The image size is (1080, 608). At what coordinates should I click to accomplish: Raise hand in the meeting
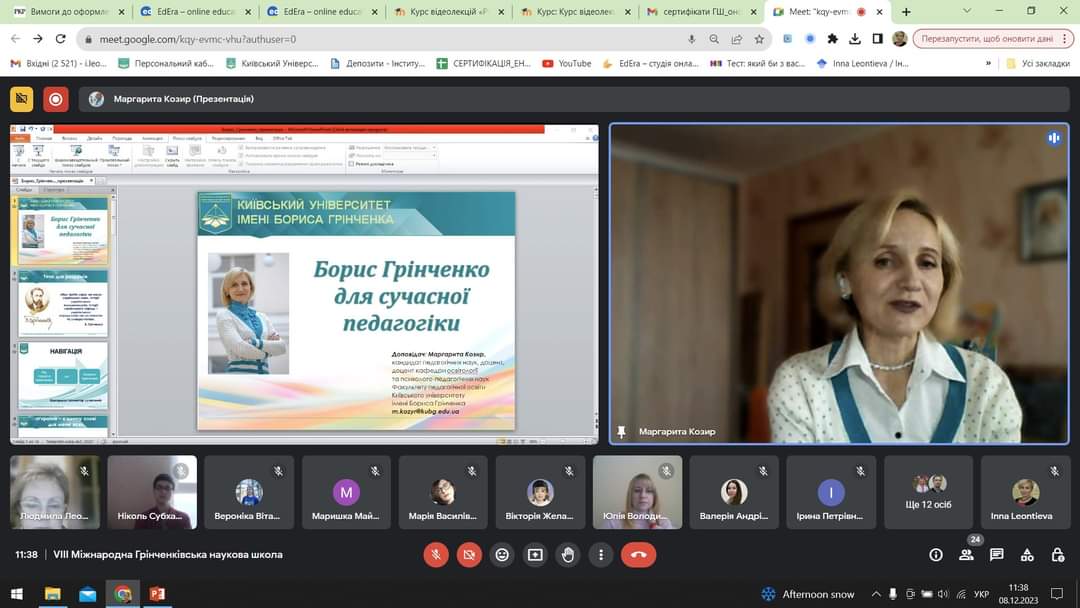tap(568, 554)
